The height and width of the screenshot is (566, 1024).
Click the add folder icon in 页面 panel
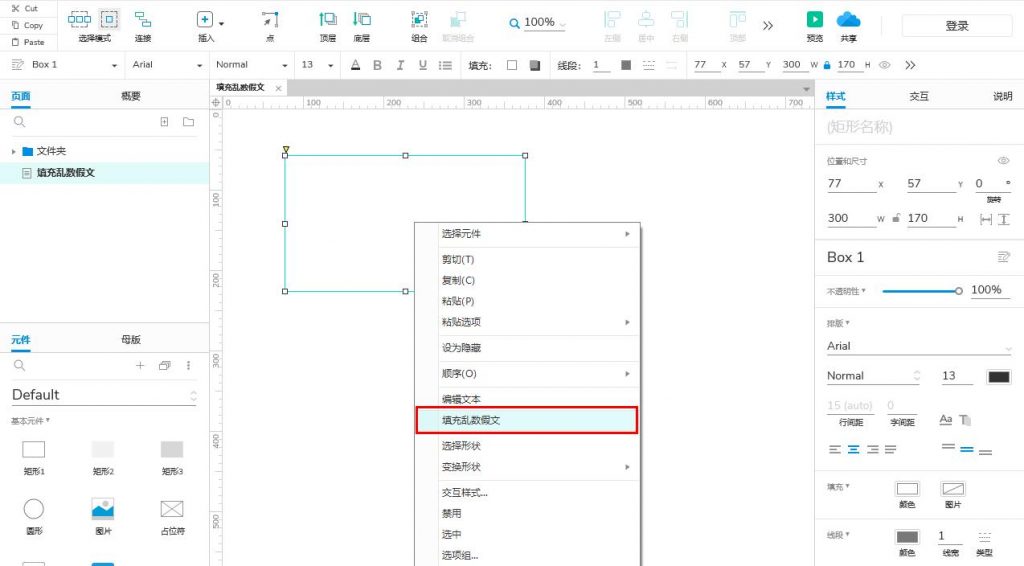(x=188, y=122)
